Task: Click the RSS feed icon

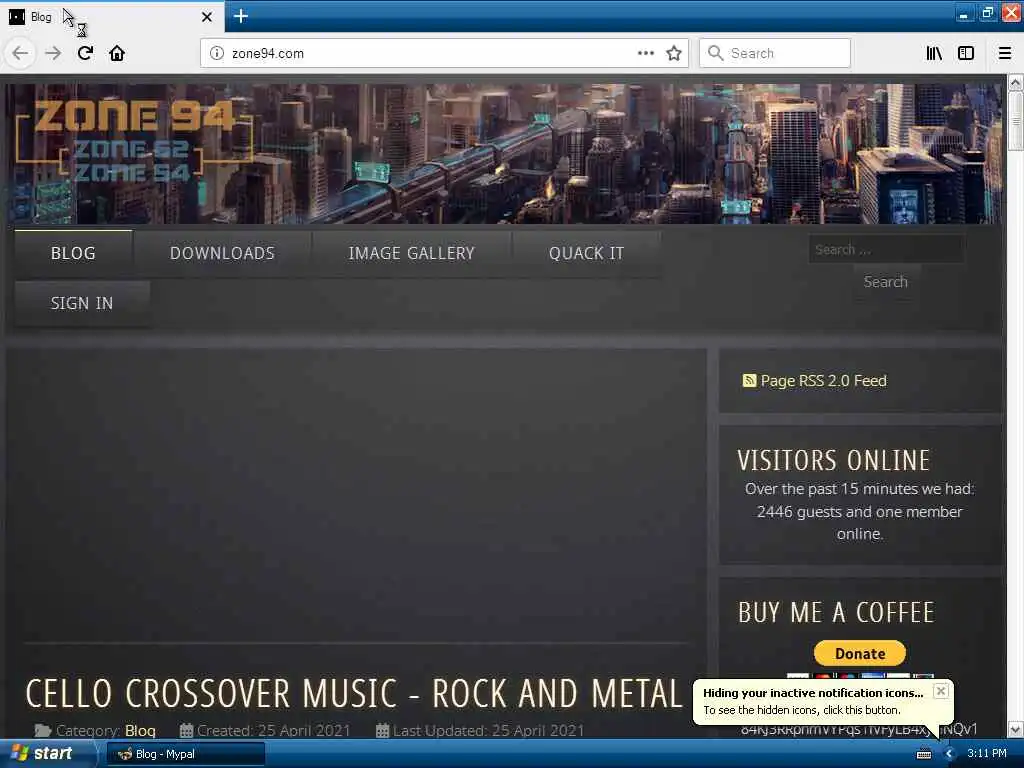Action: click(x=749, y=380)
